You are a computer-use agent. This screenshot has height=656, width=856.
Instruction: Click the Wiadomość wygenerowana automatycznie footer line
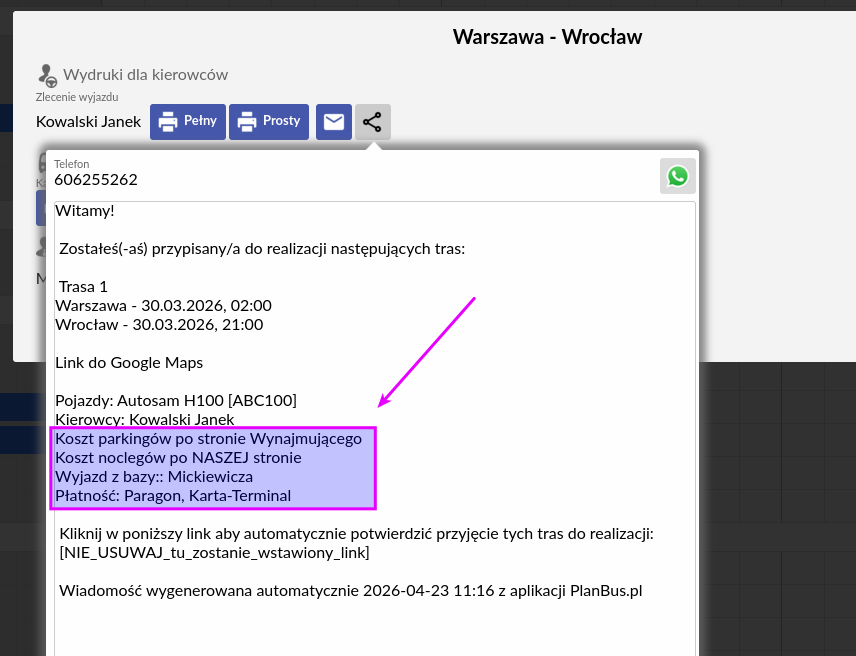(350, 590)
